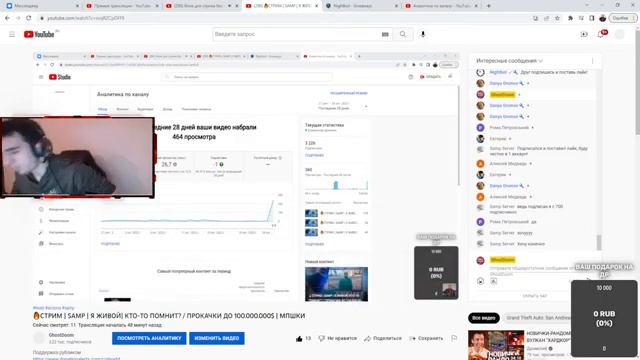Open the Create video camera icon
640x360 pixels.
584,34
